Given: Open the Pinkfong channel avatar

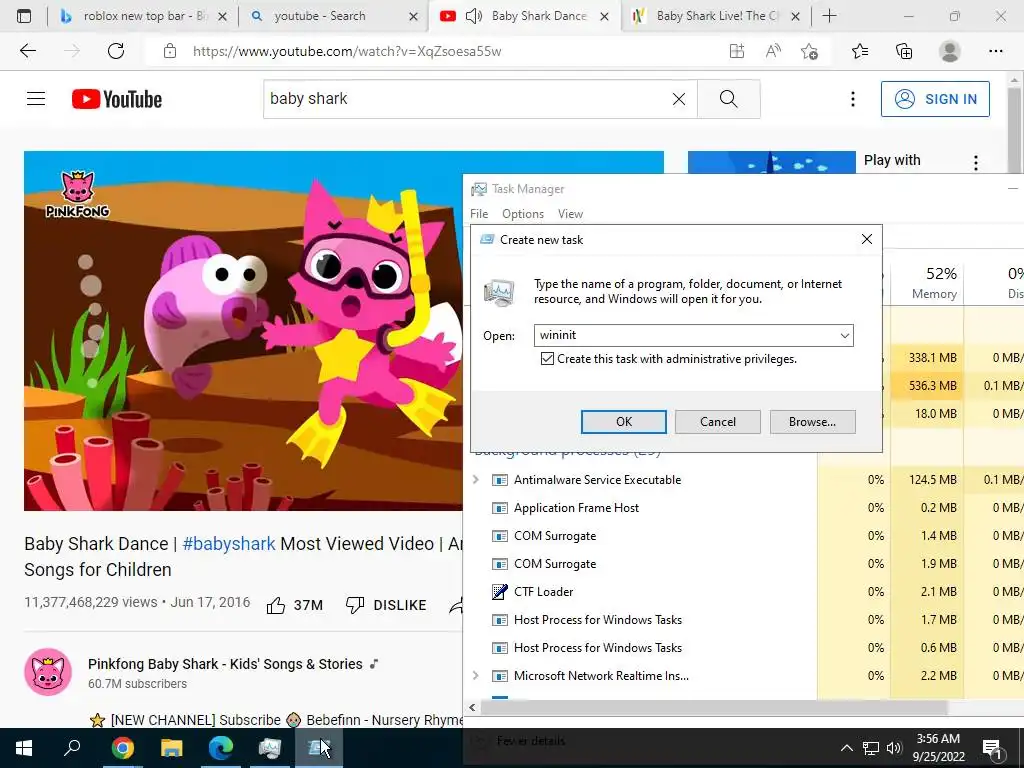Looking at the screenshot, I should tap(48, 672).
